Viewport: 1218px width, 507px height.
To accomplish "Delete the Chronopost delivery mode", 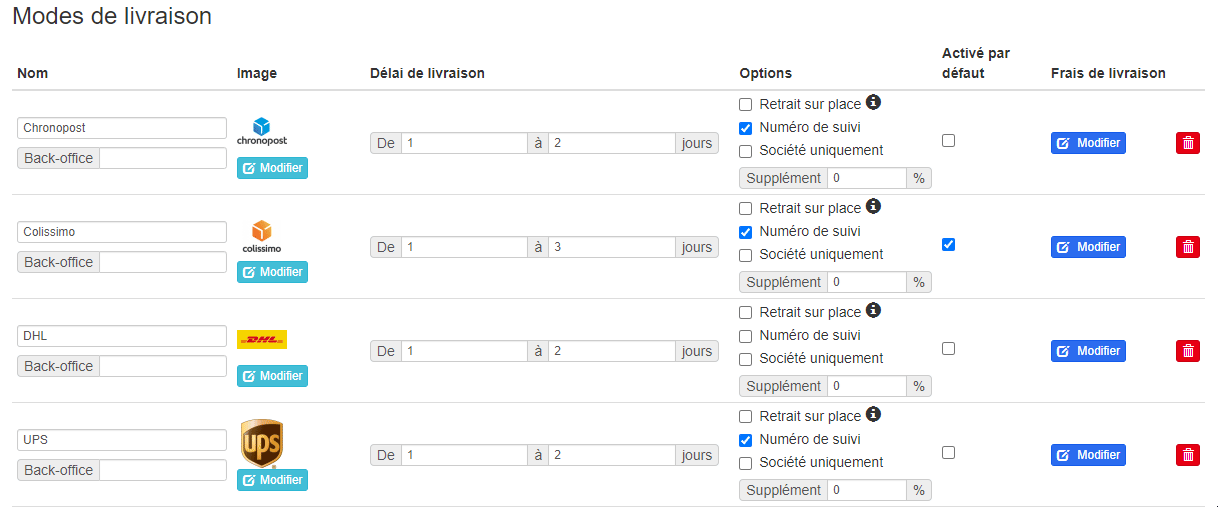I will click(x=1187, y=143).
